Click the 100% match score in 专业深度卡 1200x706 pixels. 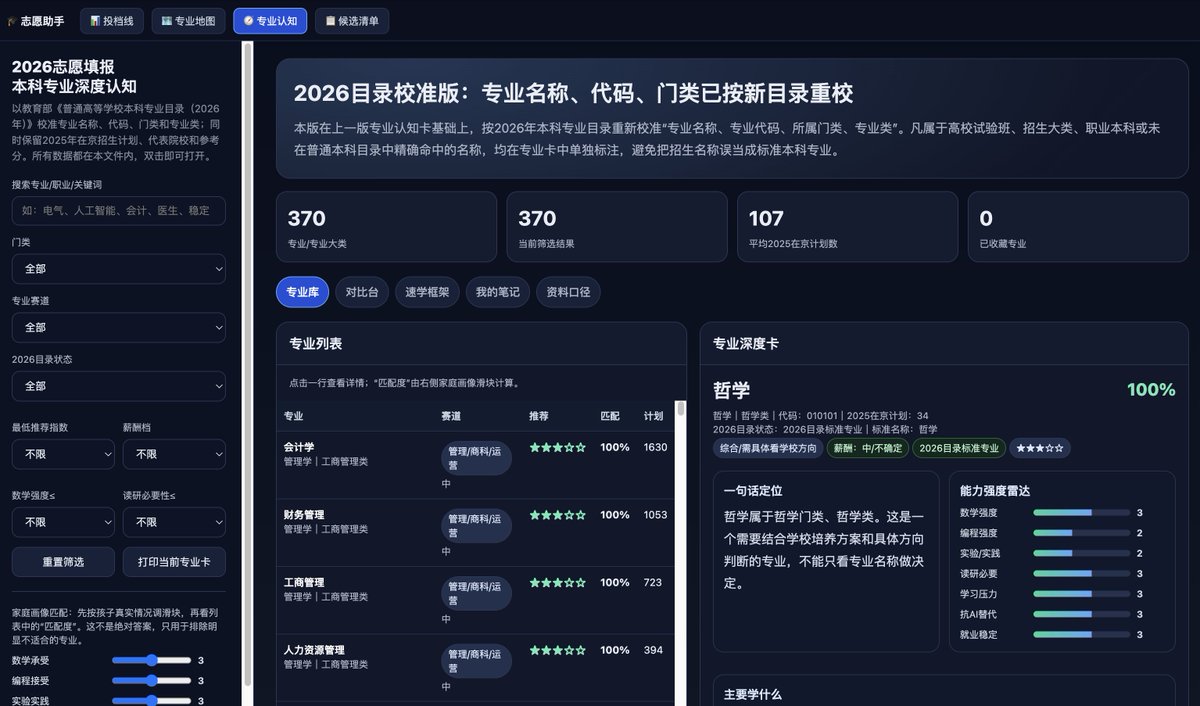1151,390
